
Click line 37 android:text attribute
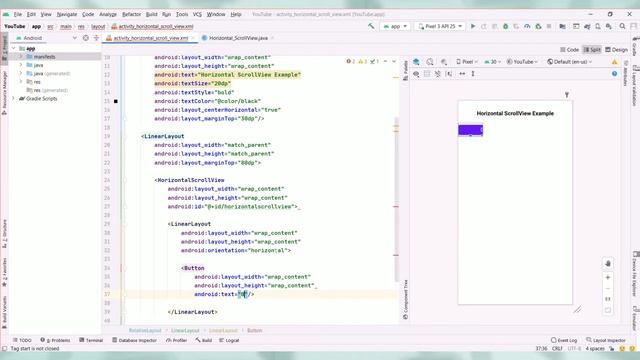(224, 294)
